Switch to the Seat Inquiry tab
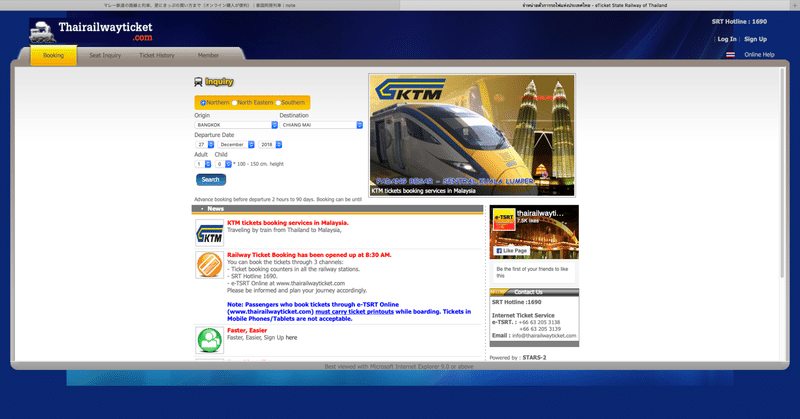800x419 pixels. (x=105, y=55)
